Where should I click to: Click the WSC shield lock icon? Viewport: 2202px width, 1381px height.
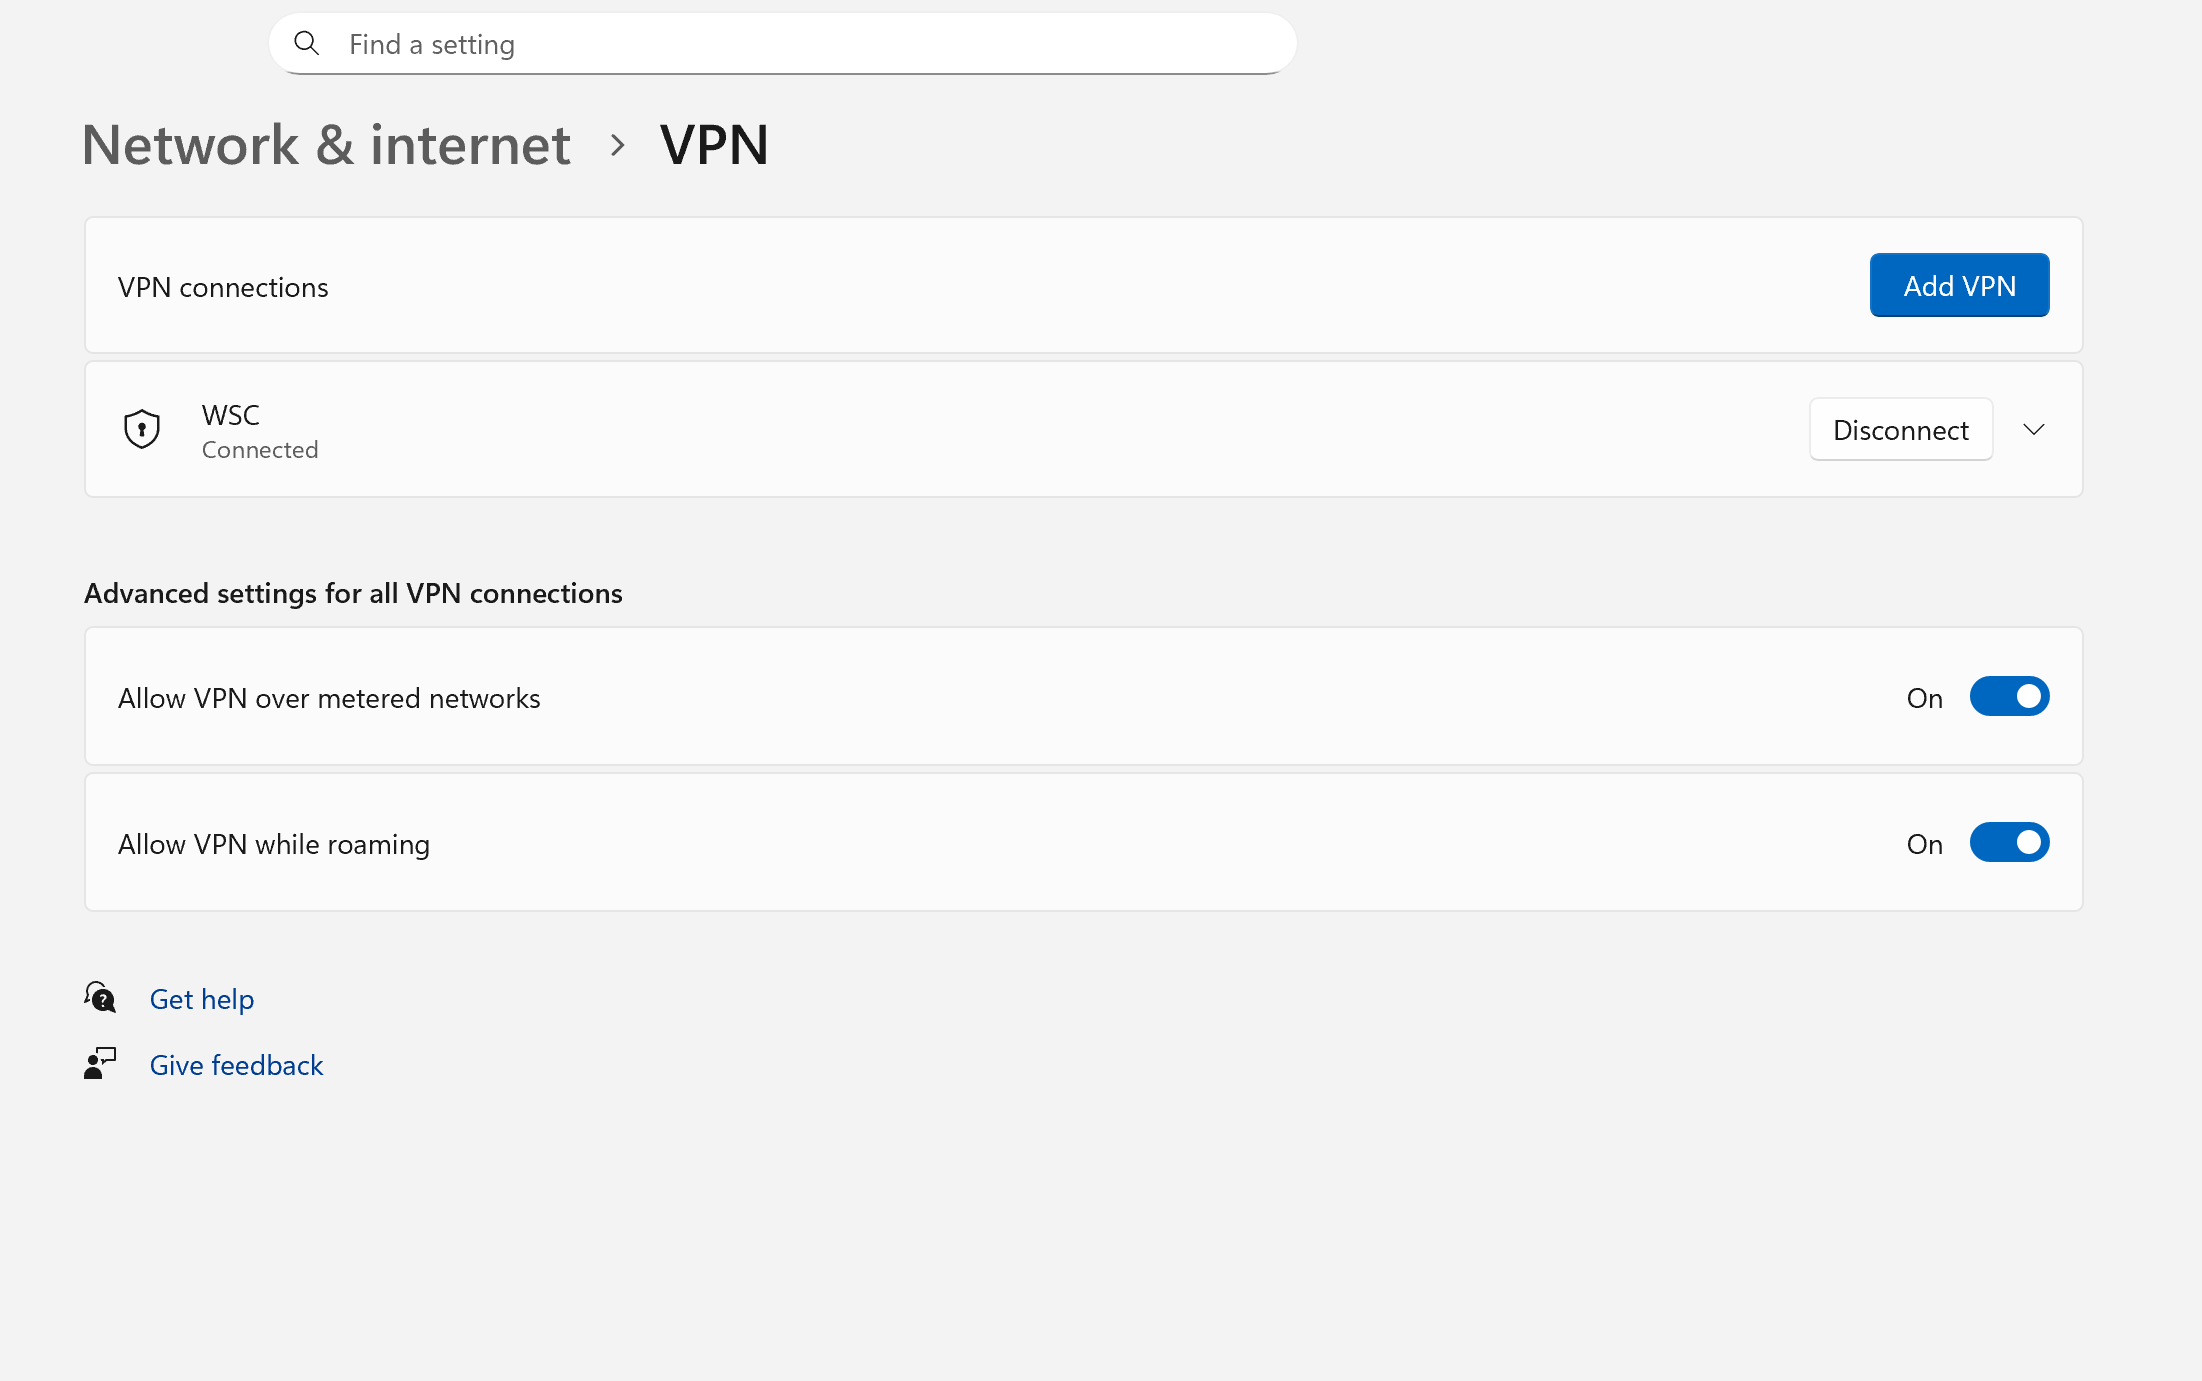pyautogui.click(x=142, y=429)
